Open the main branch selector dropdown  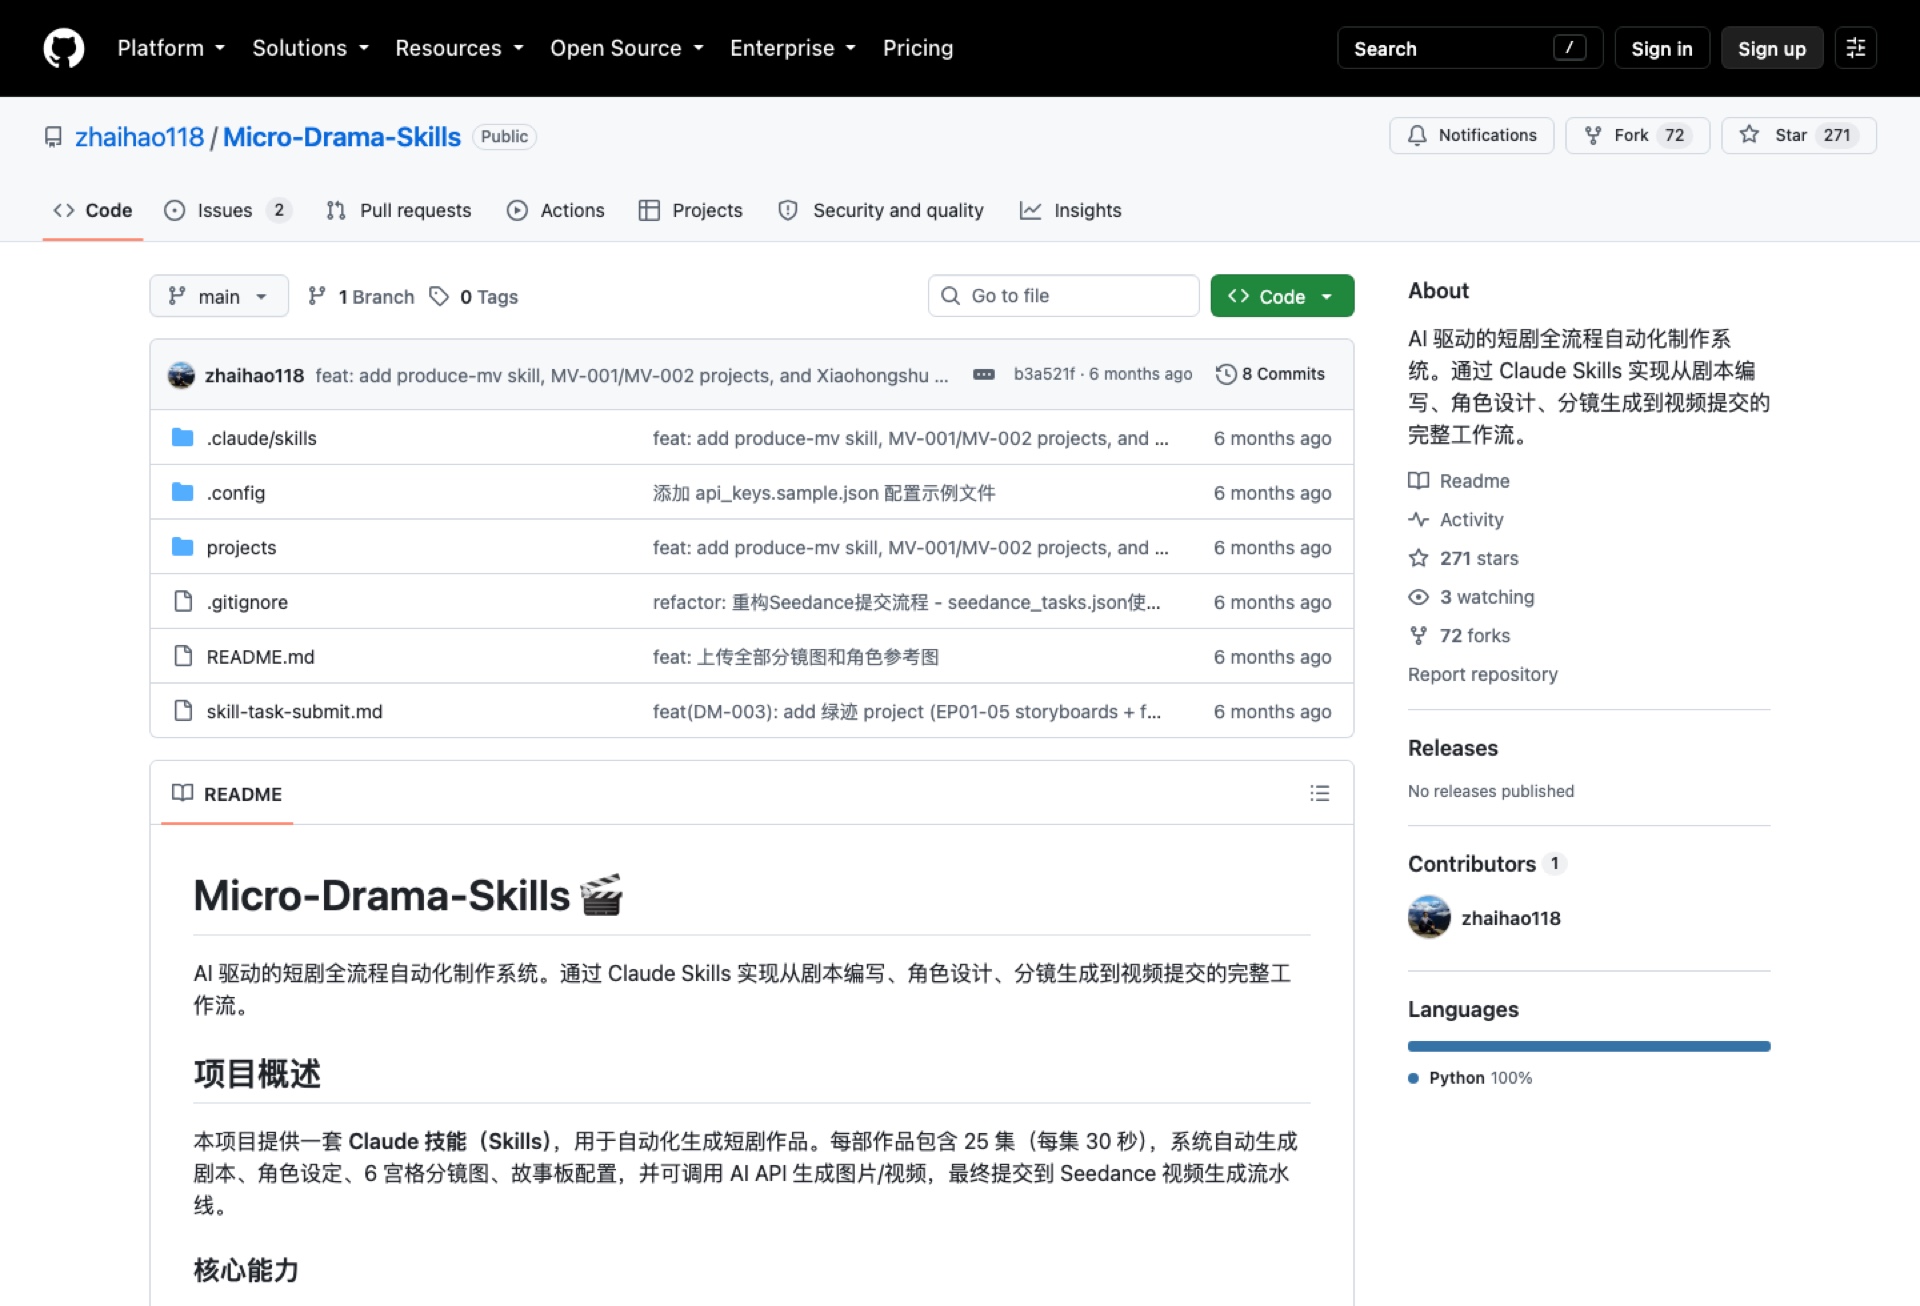coord(219,296)
